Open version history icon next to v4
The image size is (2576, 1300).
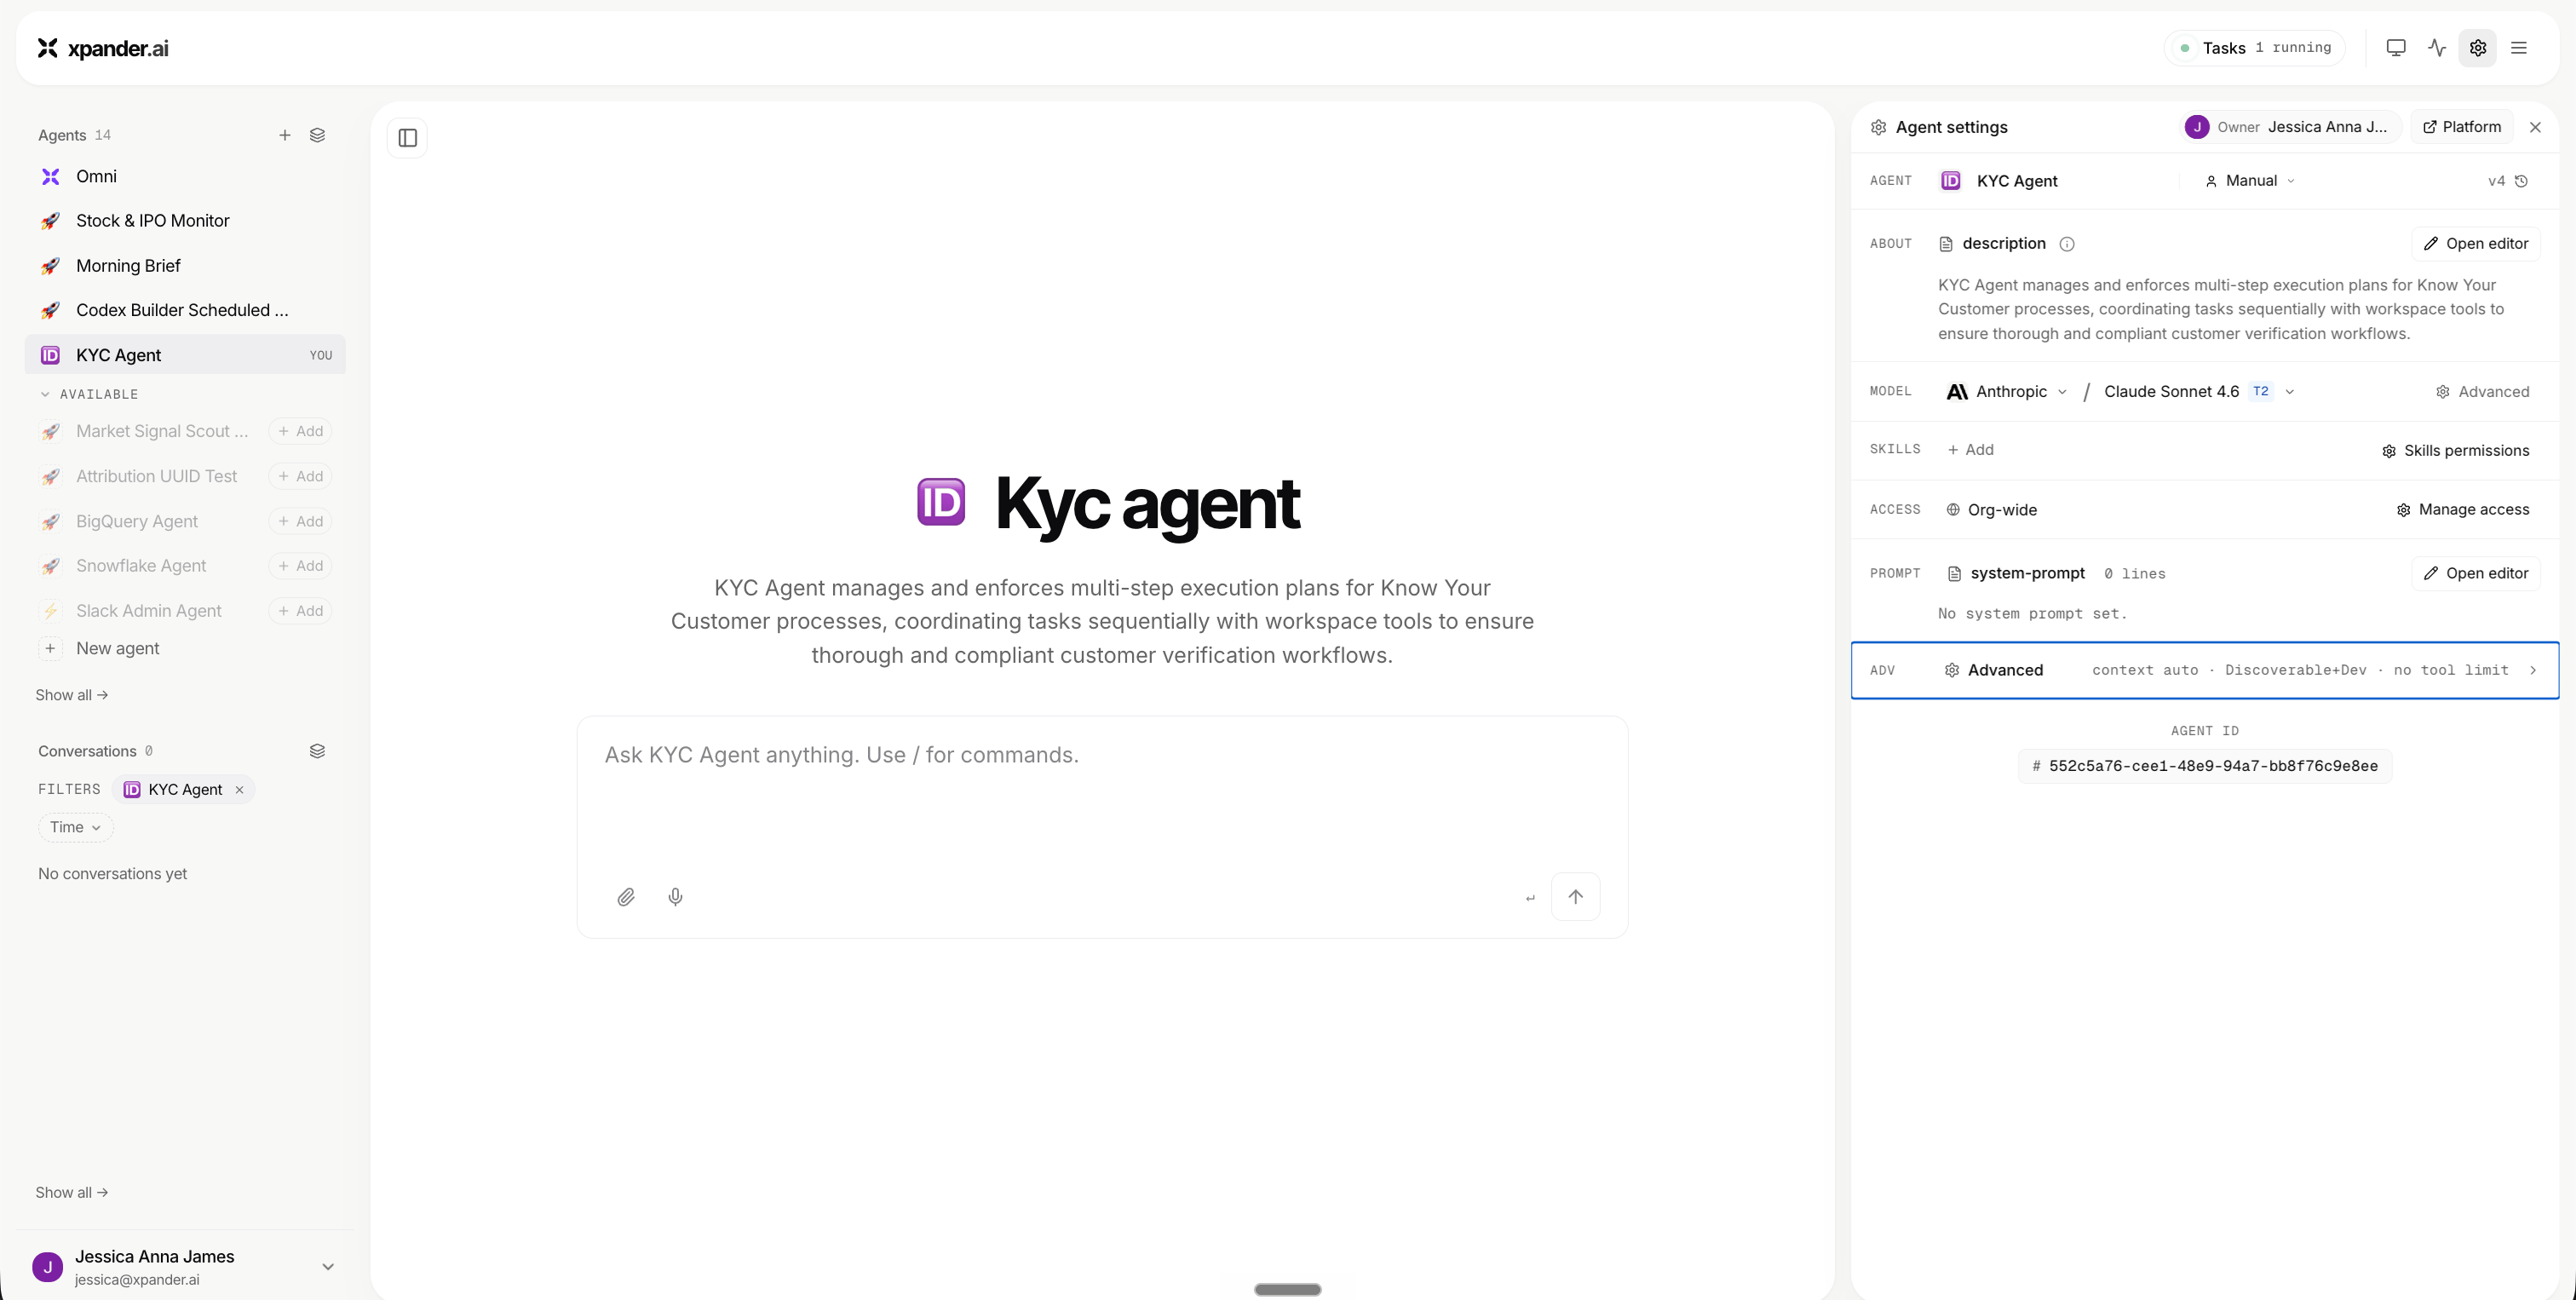tap(2522, 181)
